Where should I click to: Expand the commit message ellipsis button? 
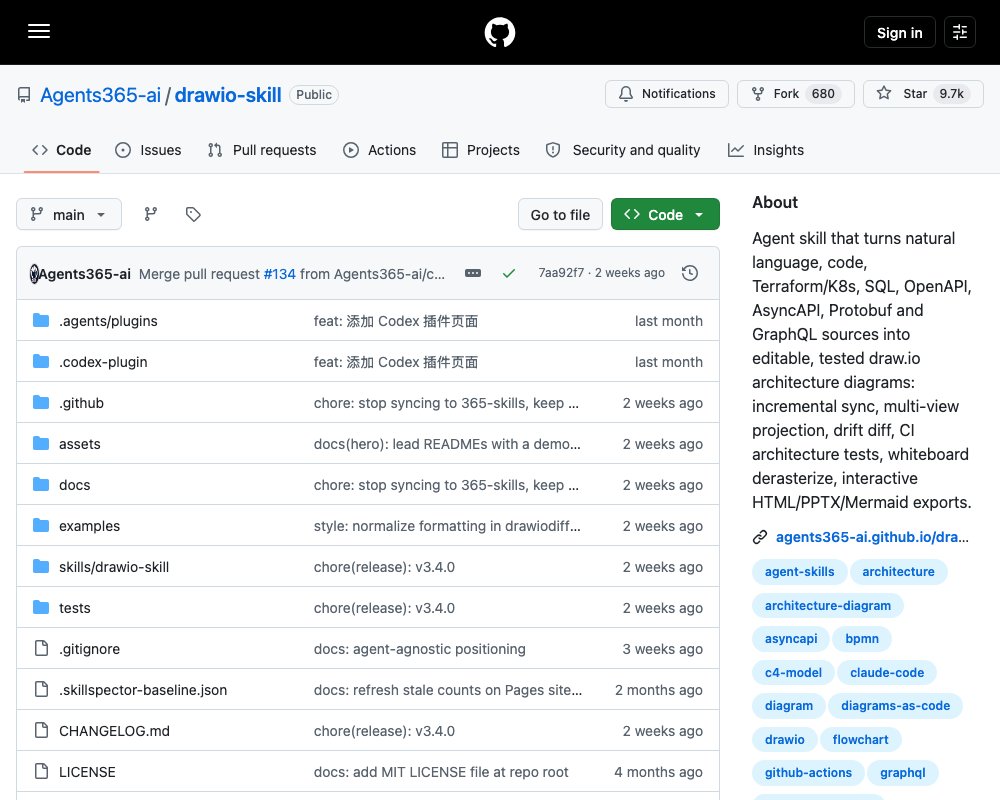473,273
